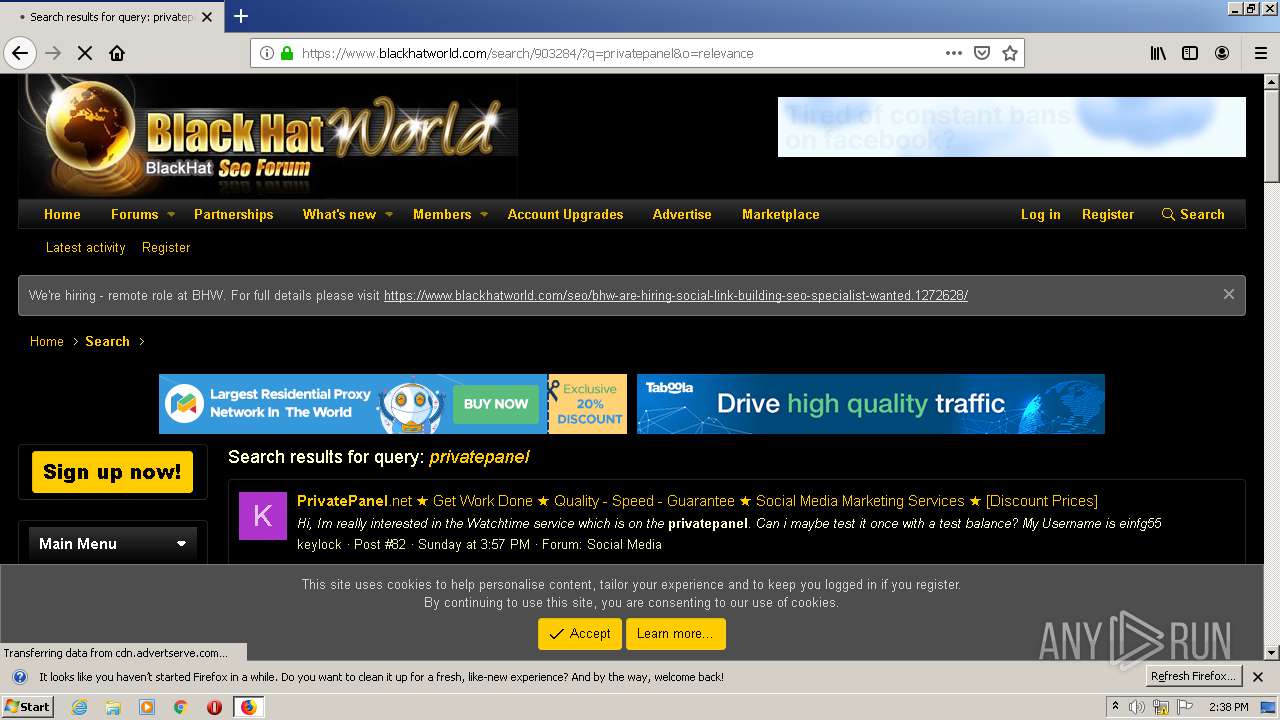The width and height of the screenshot is (1280, 720).
Task: Open the Library icon
Action: (1158, 53)
